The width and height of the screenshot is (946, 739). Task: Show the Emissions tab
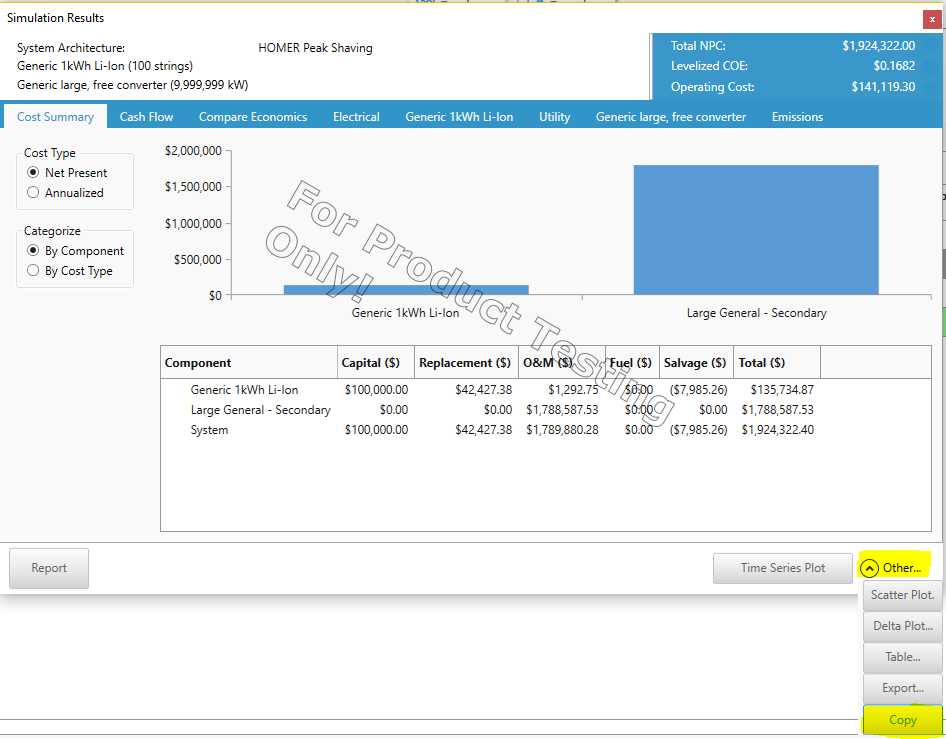point(797,117)
